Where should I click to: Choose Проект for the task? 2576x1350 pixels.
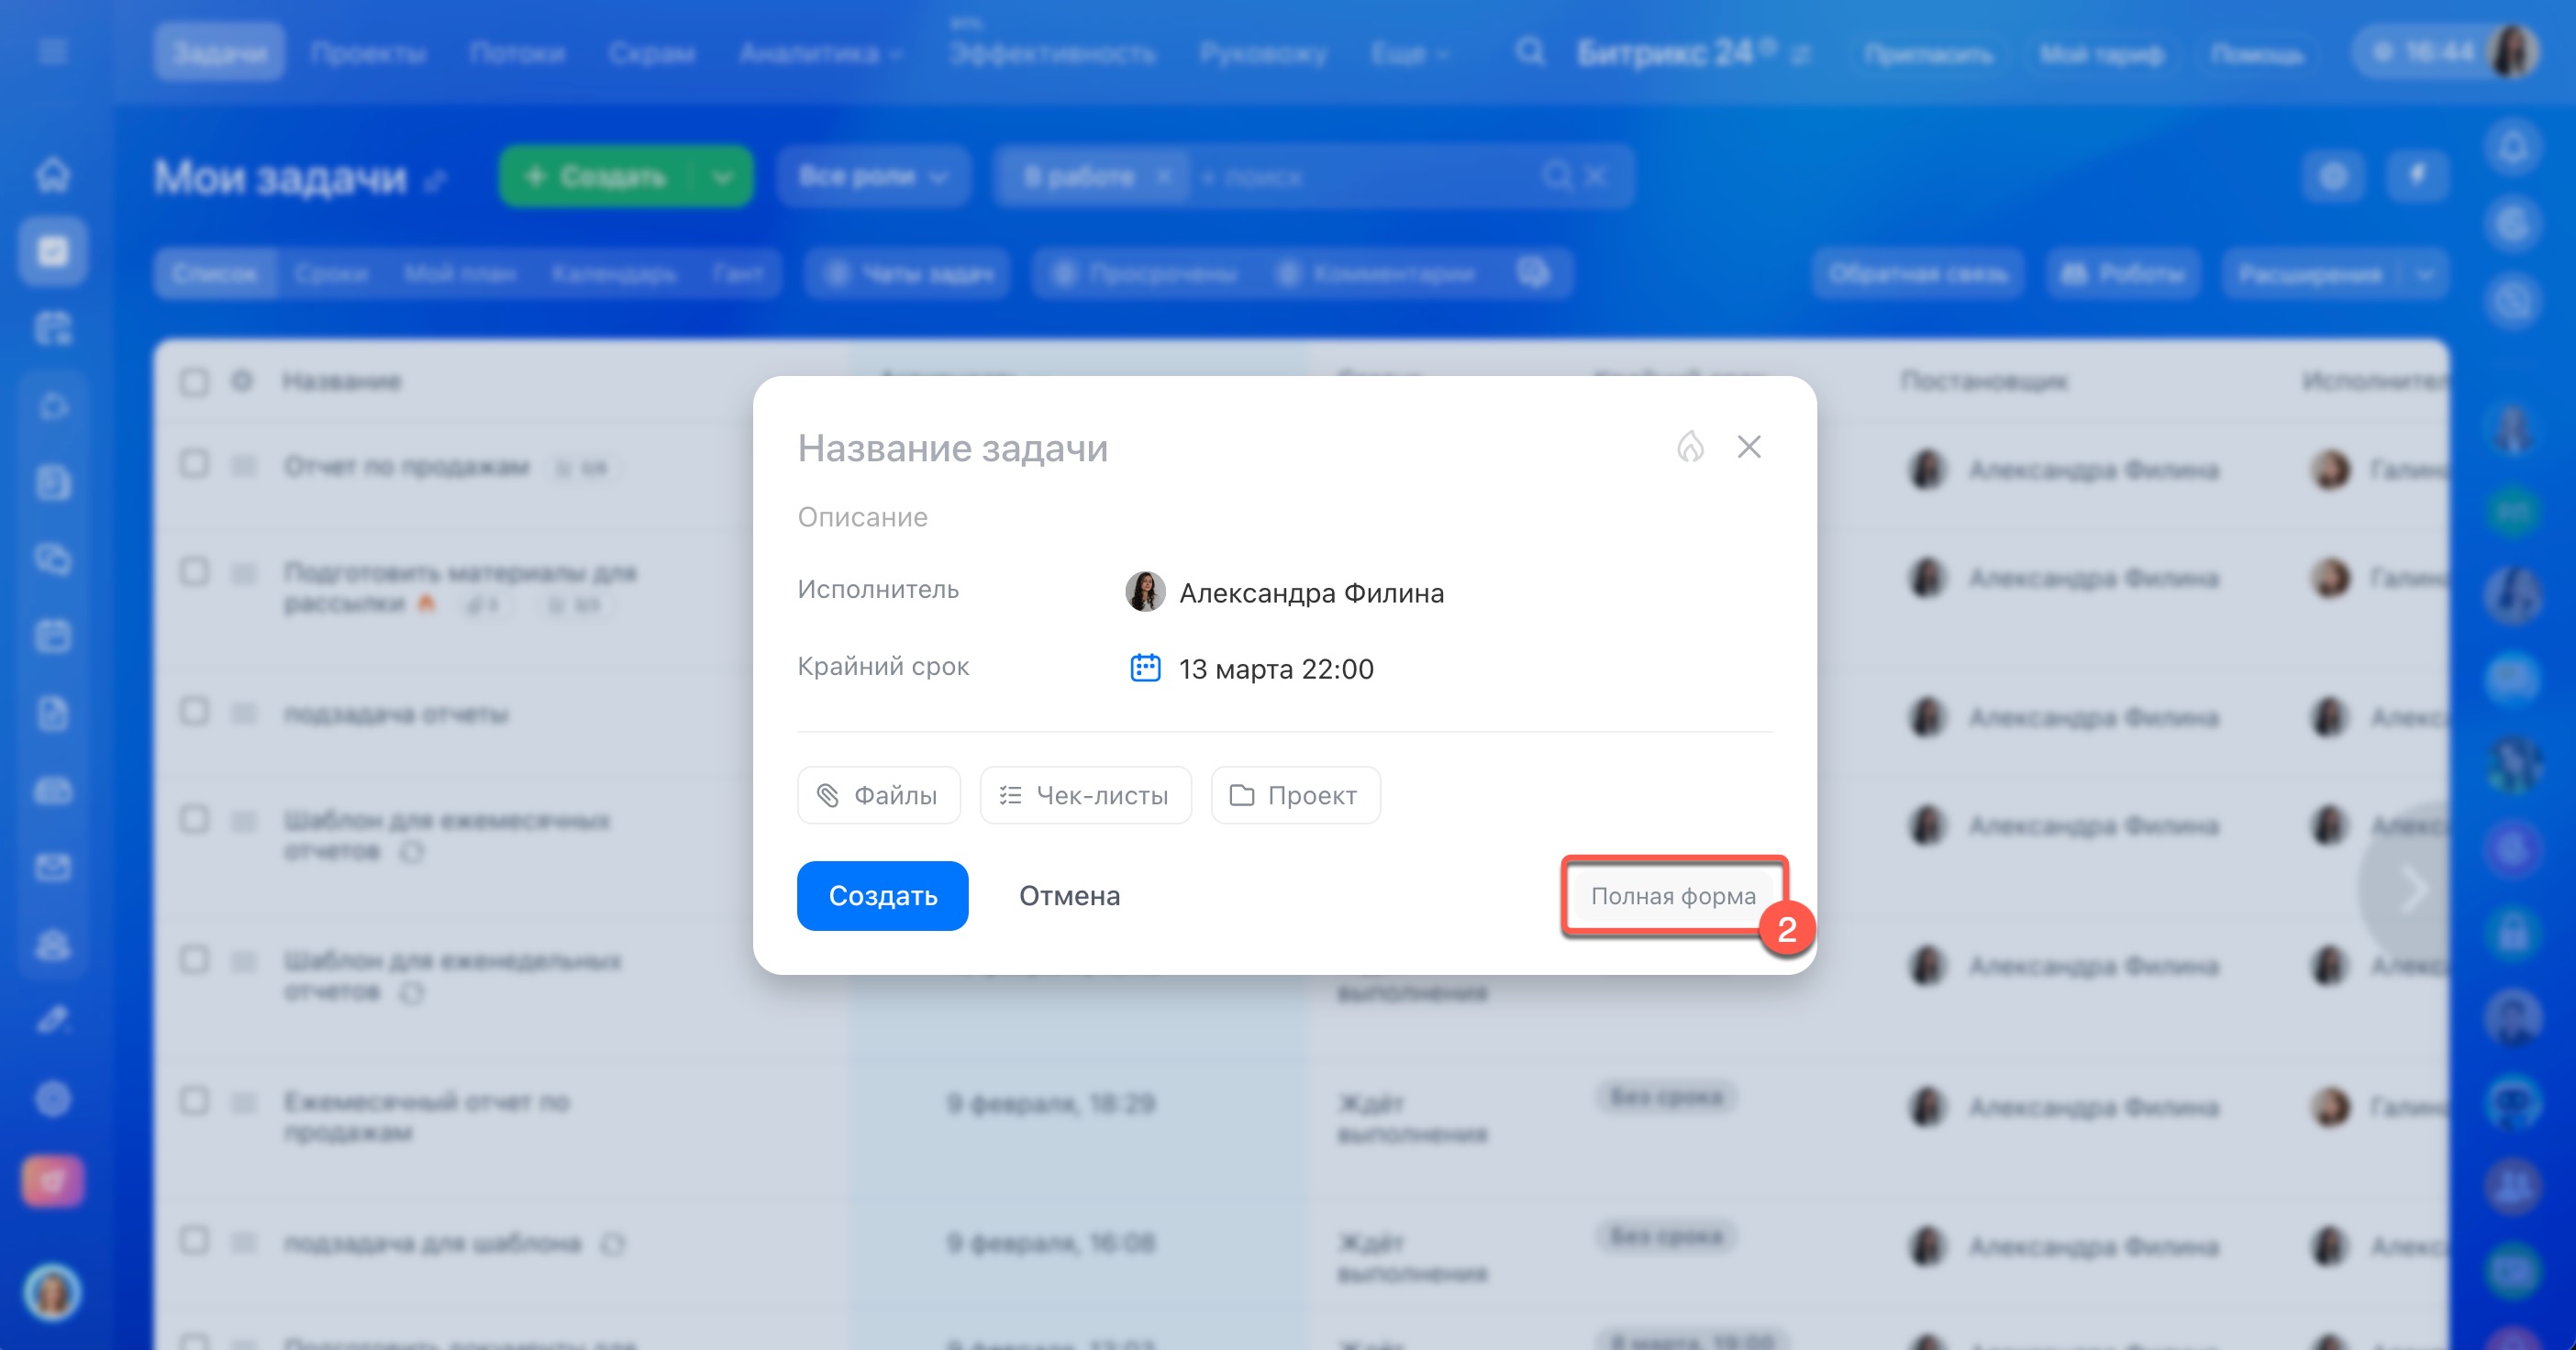click(x=1295, y=795)
